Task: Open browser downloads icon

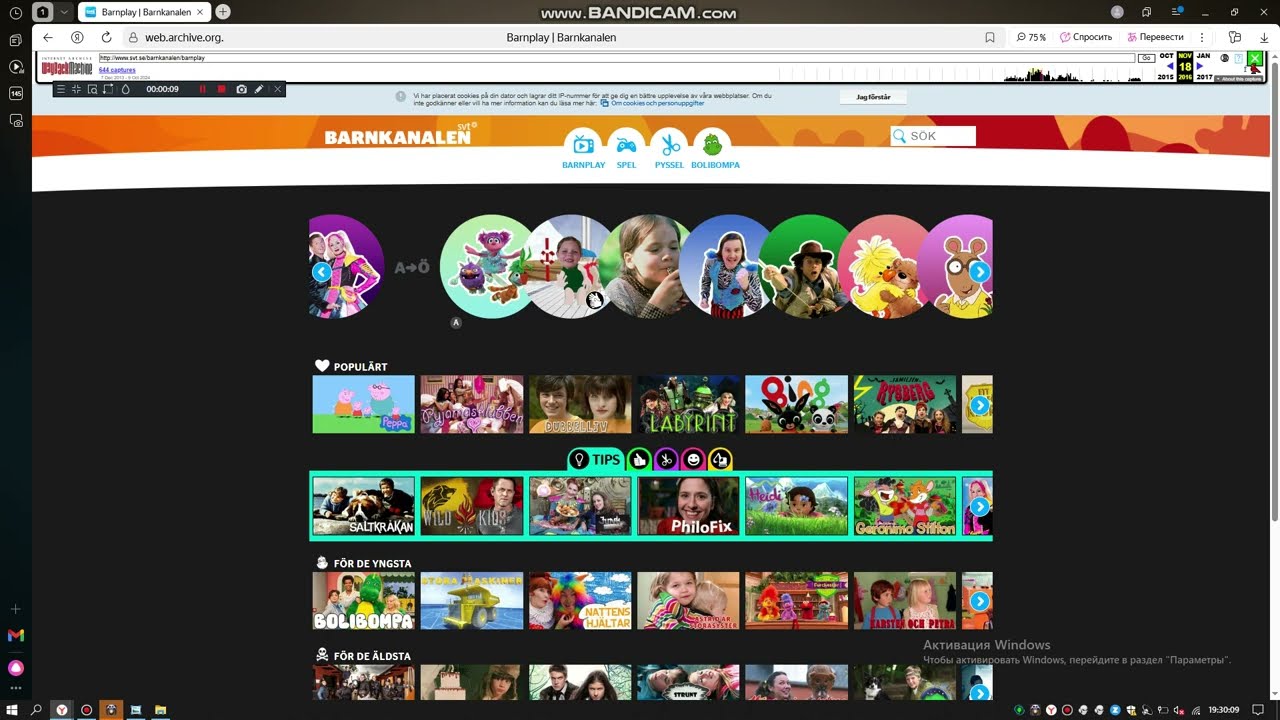Action: coord(1263,37)
